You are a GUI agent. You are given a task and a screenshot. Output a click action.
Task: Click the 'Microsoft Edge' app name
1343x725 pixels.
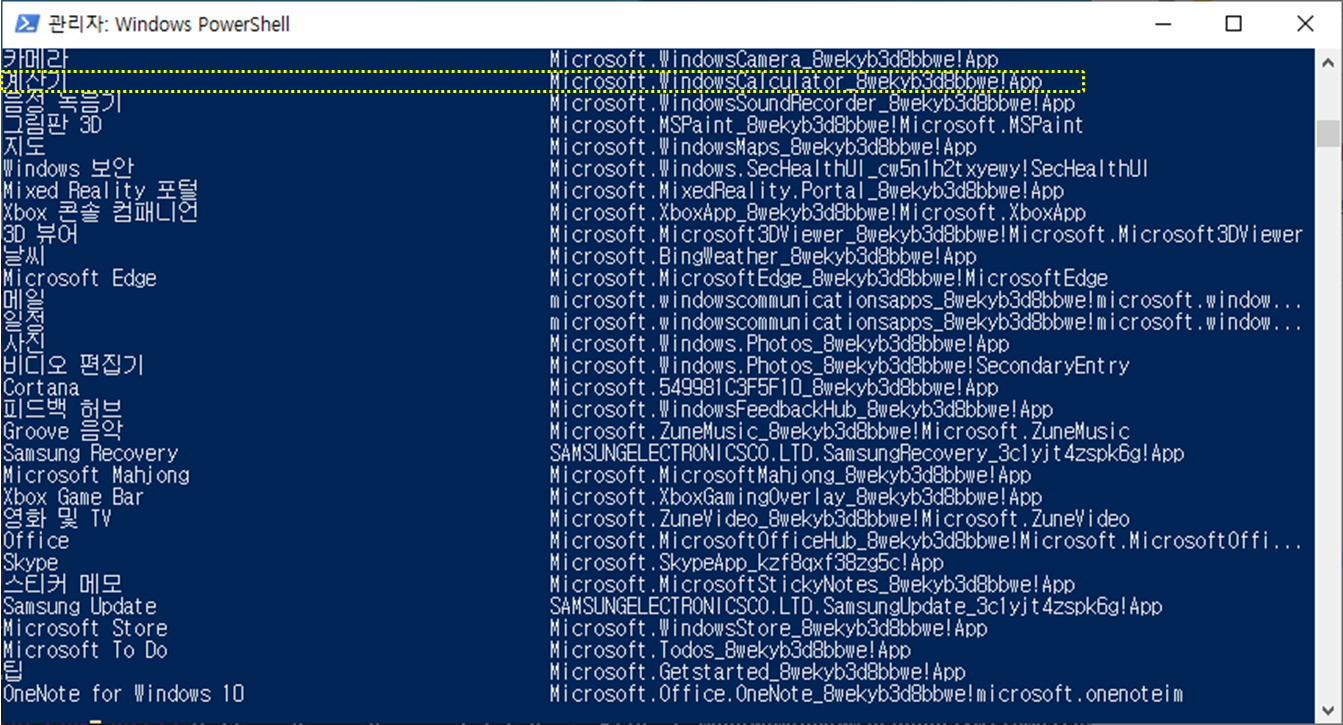point(79,279)
